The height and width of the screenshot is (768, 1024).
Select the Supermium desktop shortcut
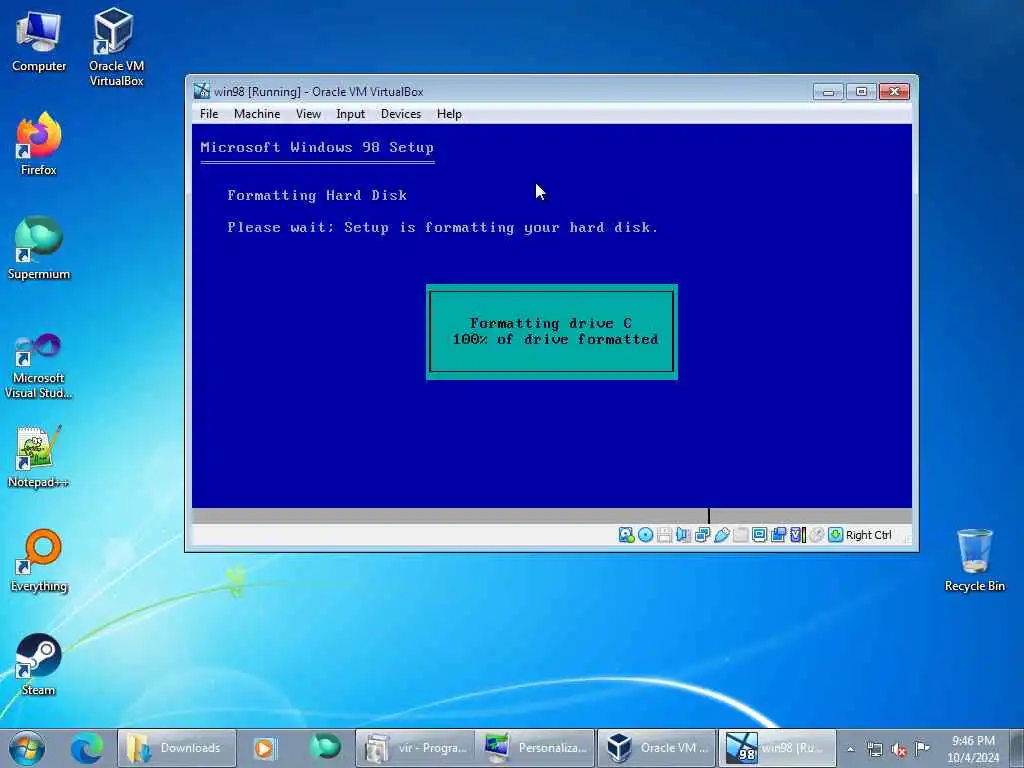[39, 248]
